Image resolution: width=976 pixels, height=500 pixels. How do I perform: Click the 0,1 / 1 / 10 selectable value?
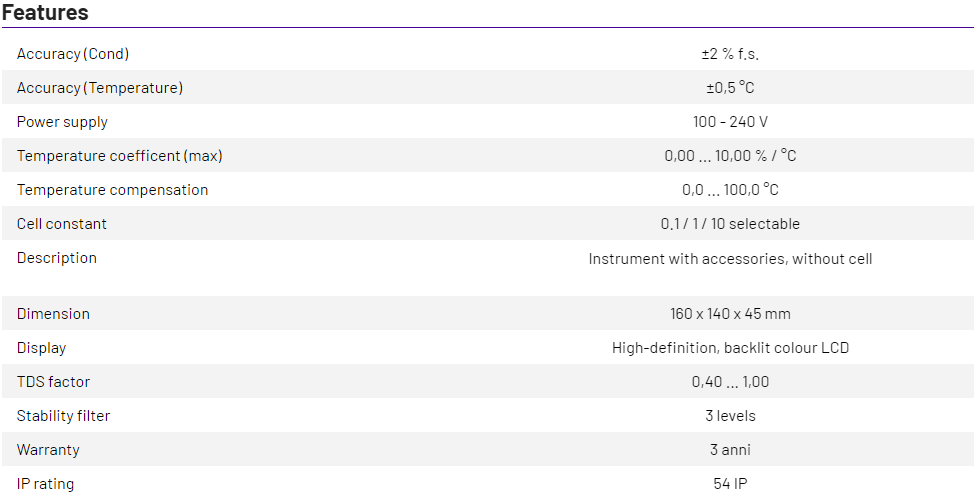tap(730, 224)
